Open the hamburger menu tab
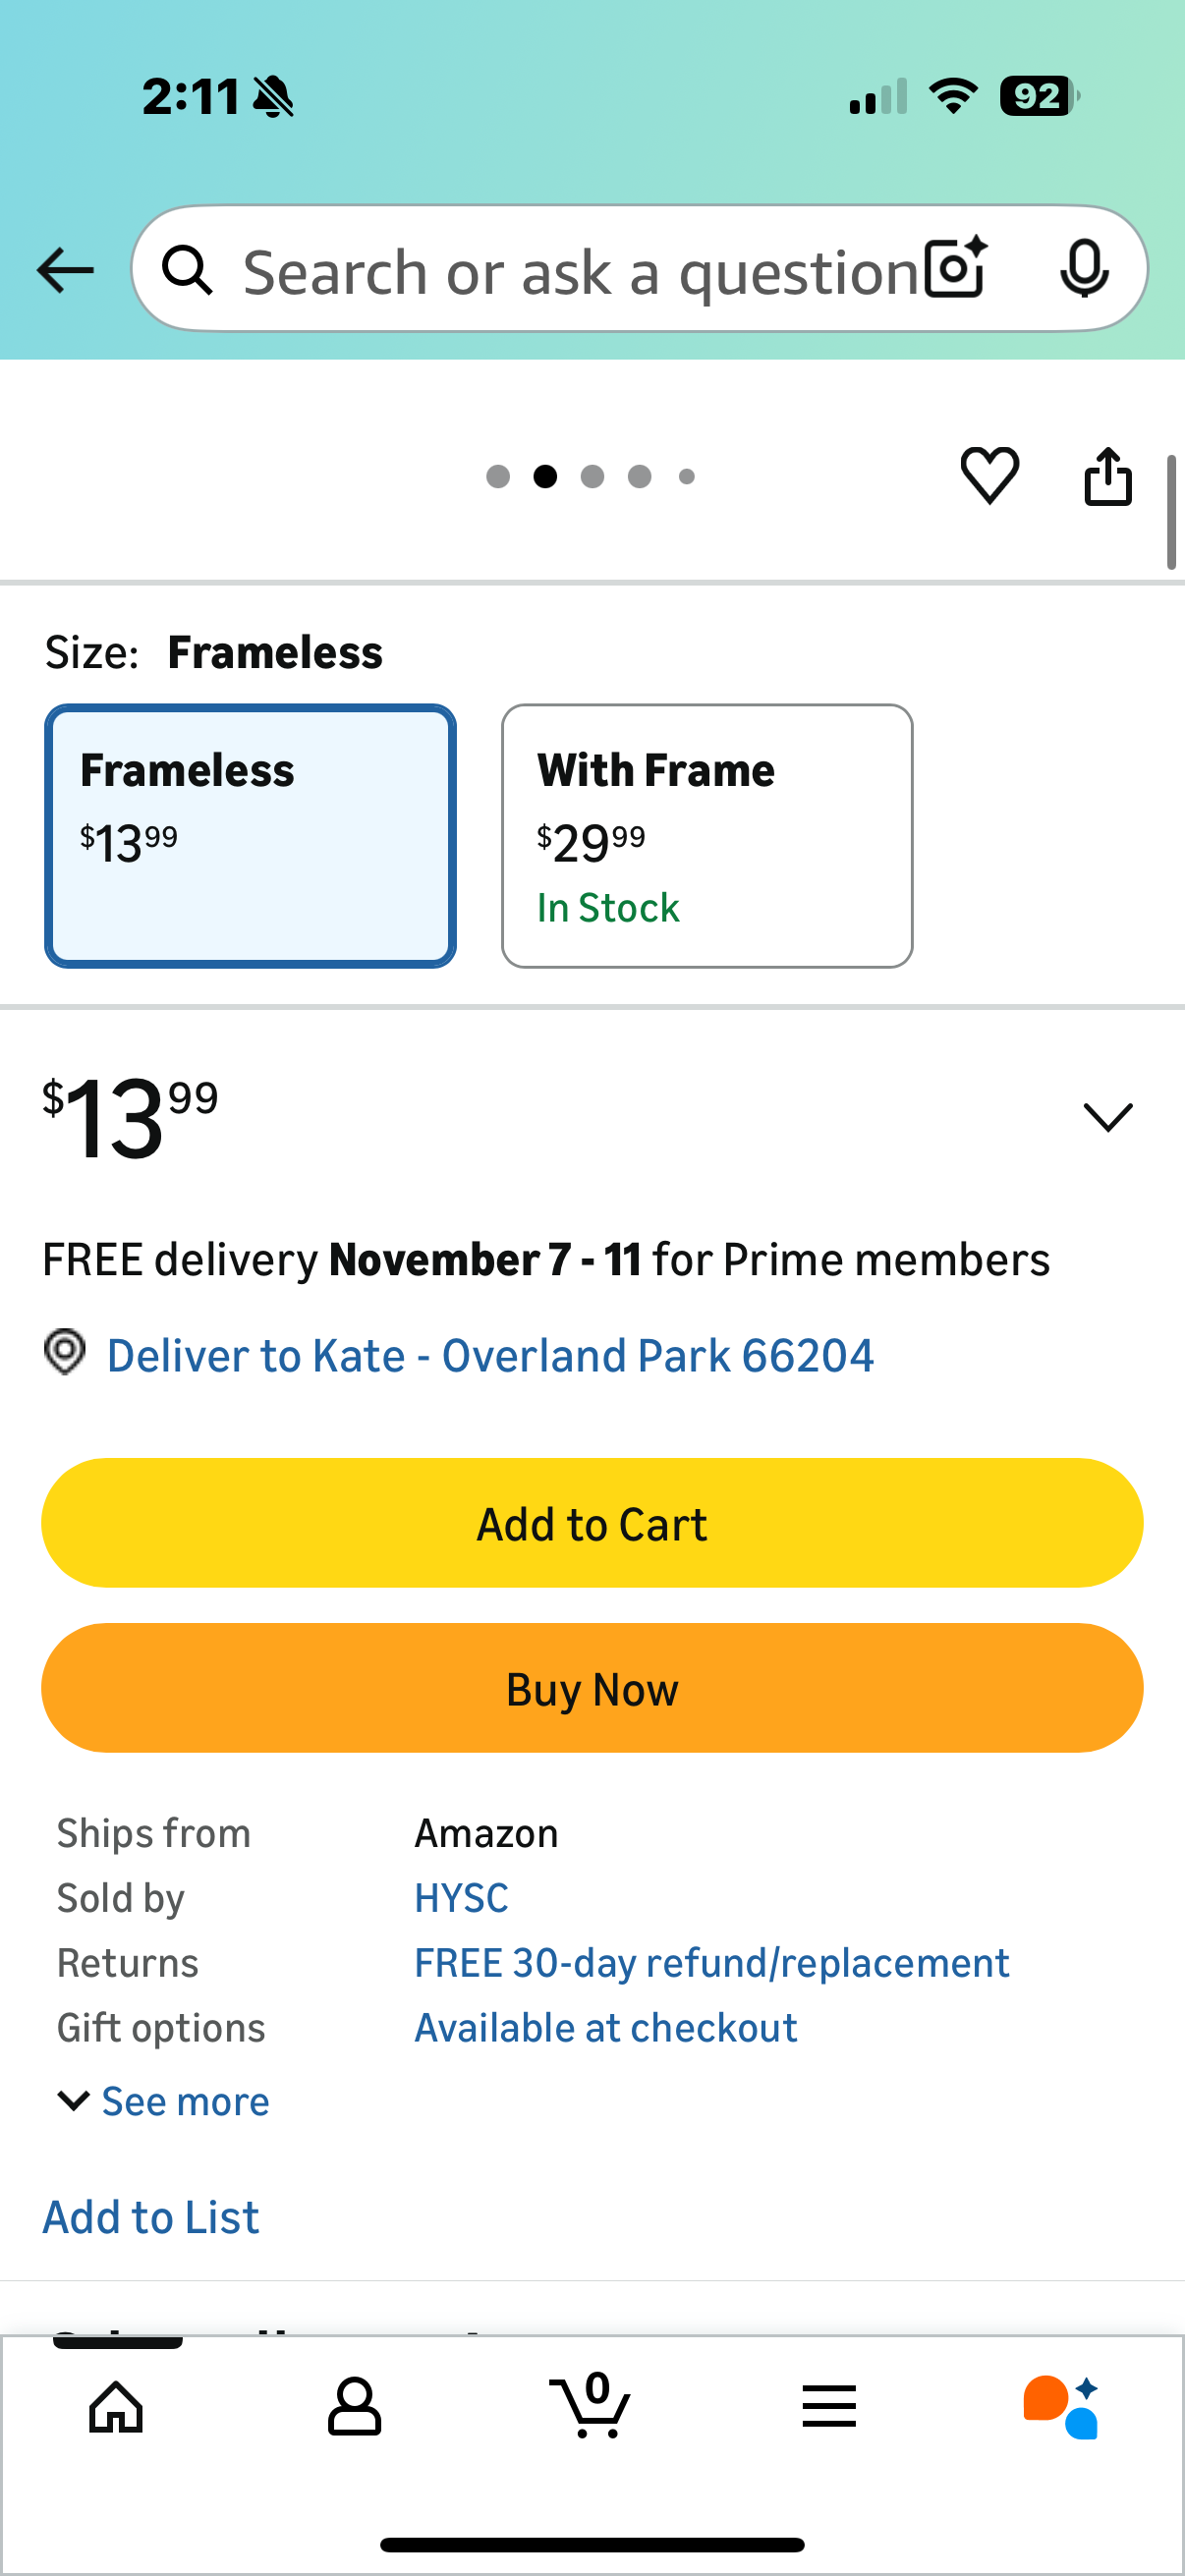Viewport: 1185px width, 2576px height. [x=828, y=2406]
